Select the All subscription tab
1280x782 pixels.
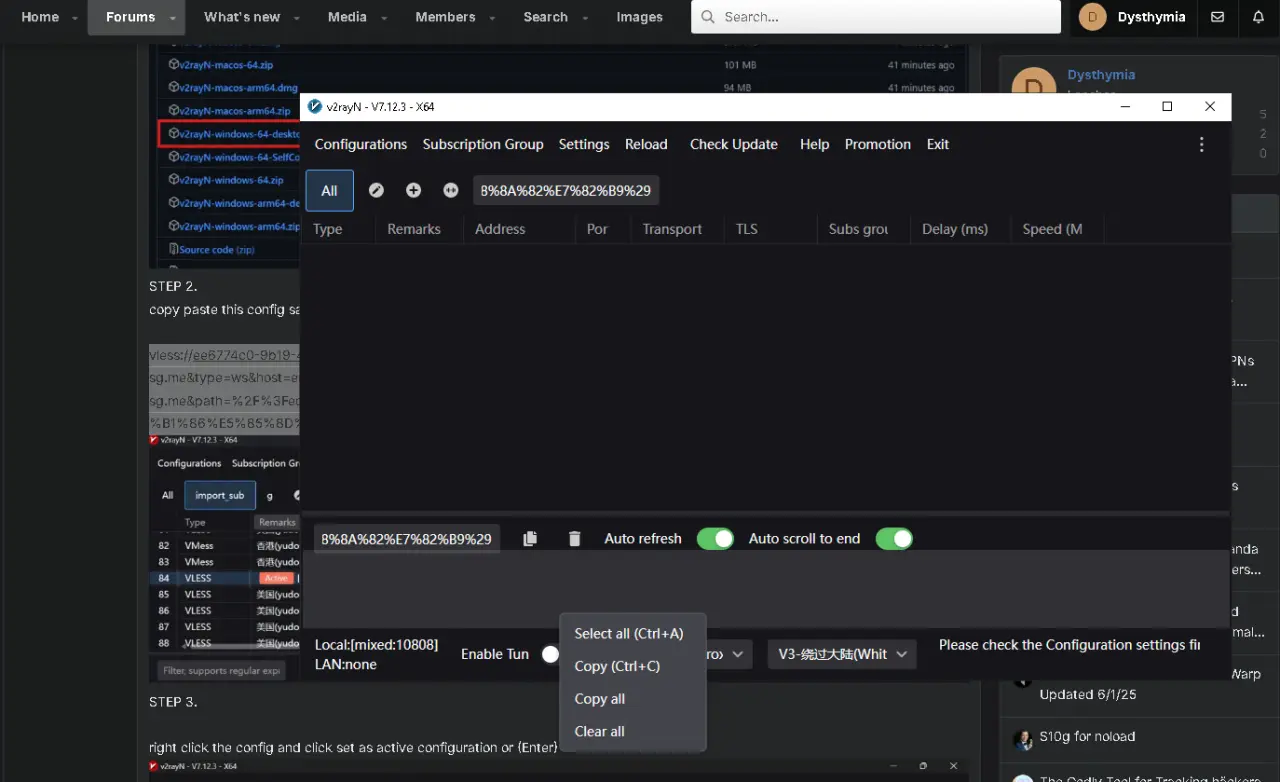(329, 191)
